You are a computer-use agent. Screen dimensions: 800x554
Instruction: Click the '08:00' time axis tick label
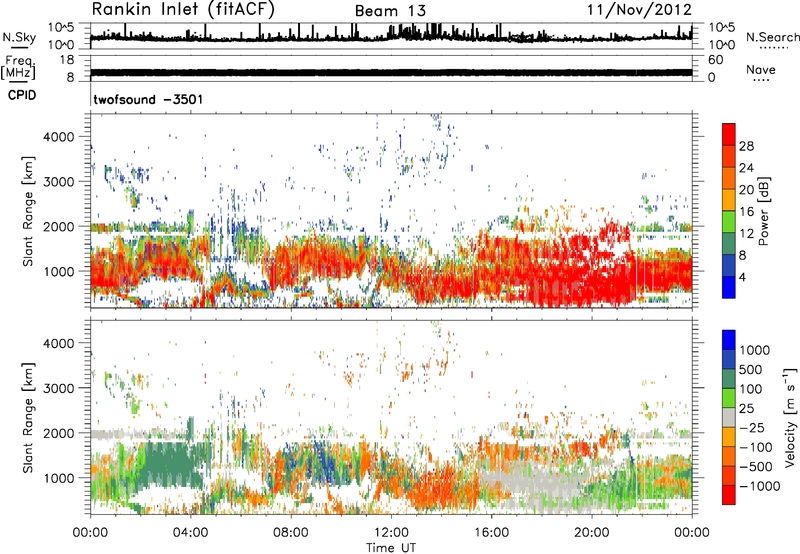coord(291,533)
